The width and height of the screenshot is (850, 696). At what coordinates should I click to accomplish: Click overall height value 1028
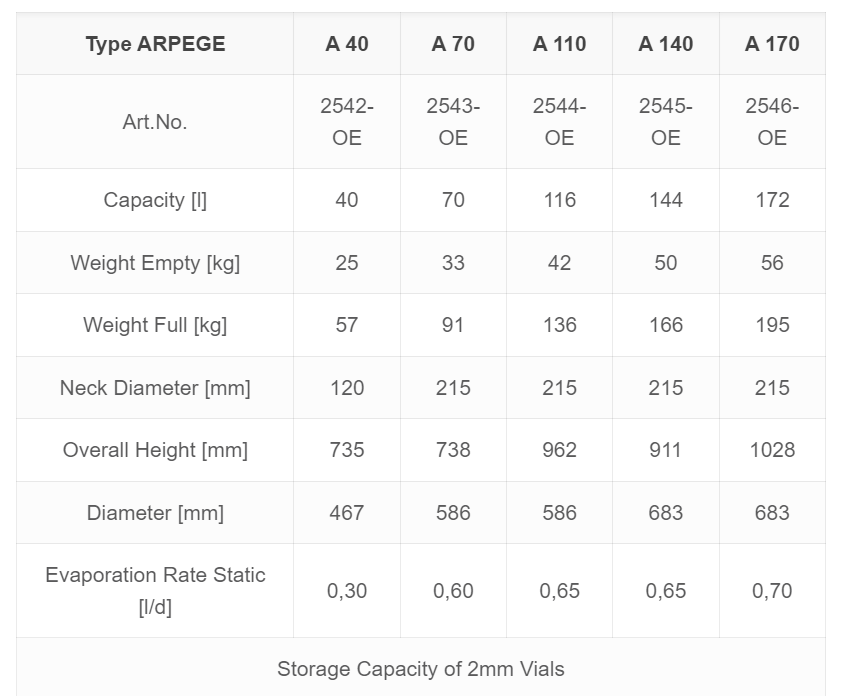coord(772,450)
